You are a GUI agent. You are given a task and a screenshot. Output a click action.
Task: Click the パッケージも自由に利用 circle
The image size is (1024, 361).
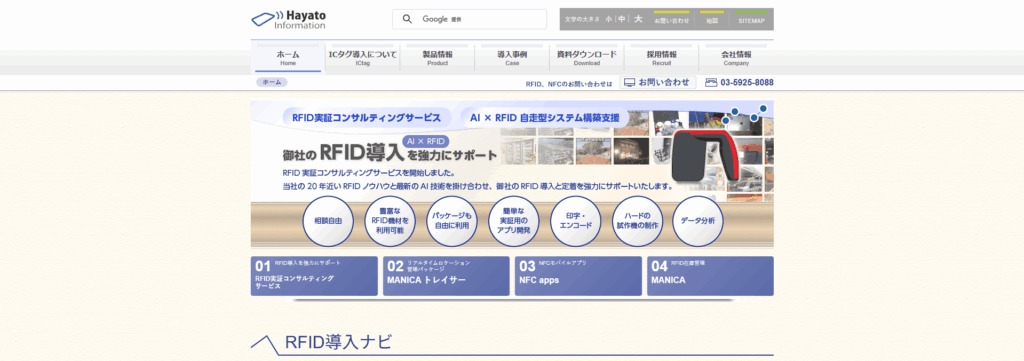tap(452, 221)
